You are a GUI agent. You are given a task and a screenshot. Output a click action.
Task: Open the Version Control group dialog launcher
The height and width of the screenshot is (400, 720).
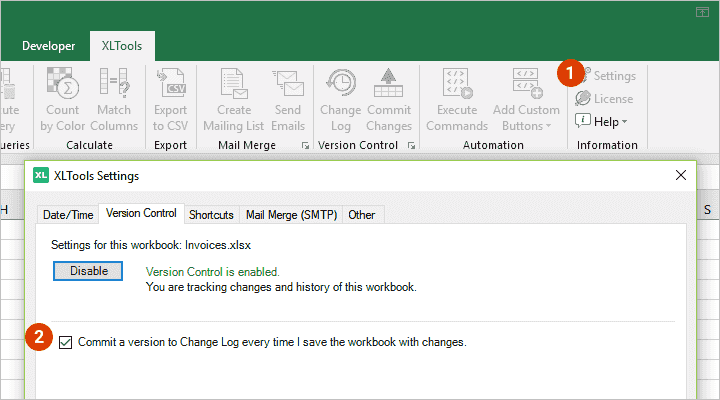click(x=411, y=146)
